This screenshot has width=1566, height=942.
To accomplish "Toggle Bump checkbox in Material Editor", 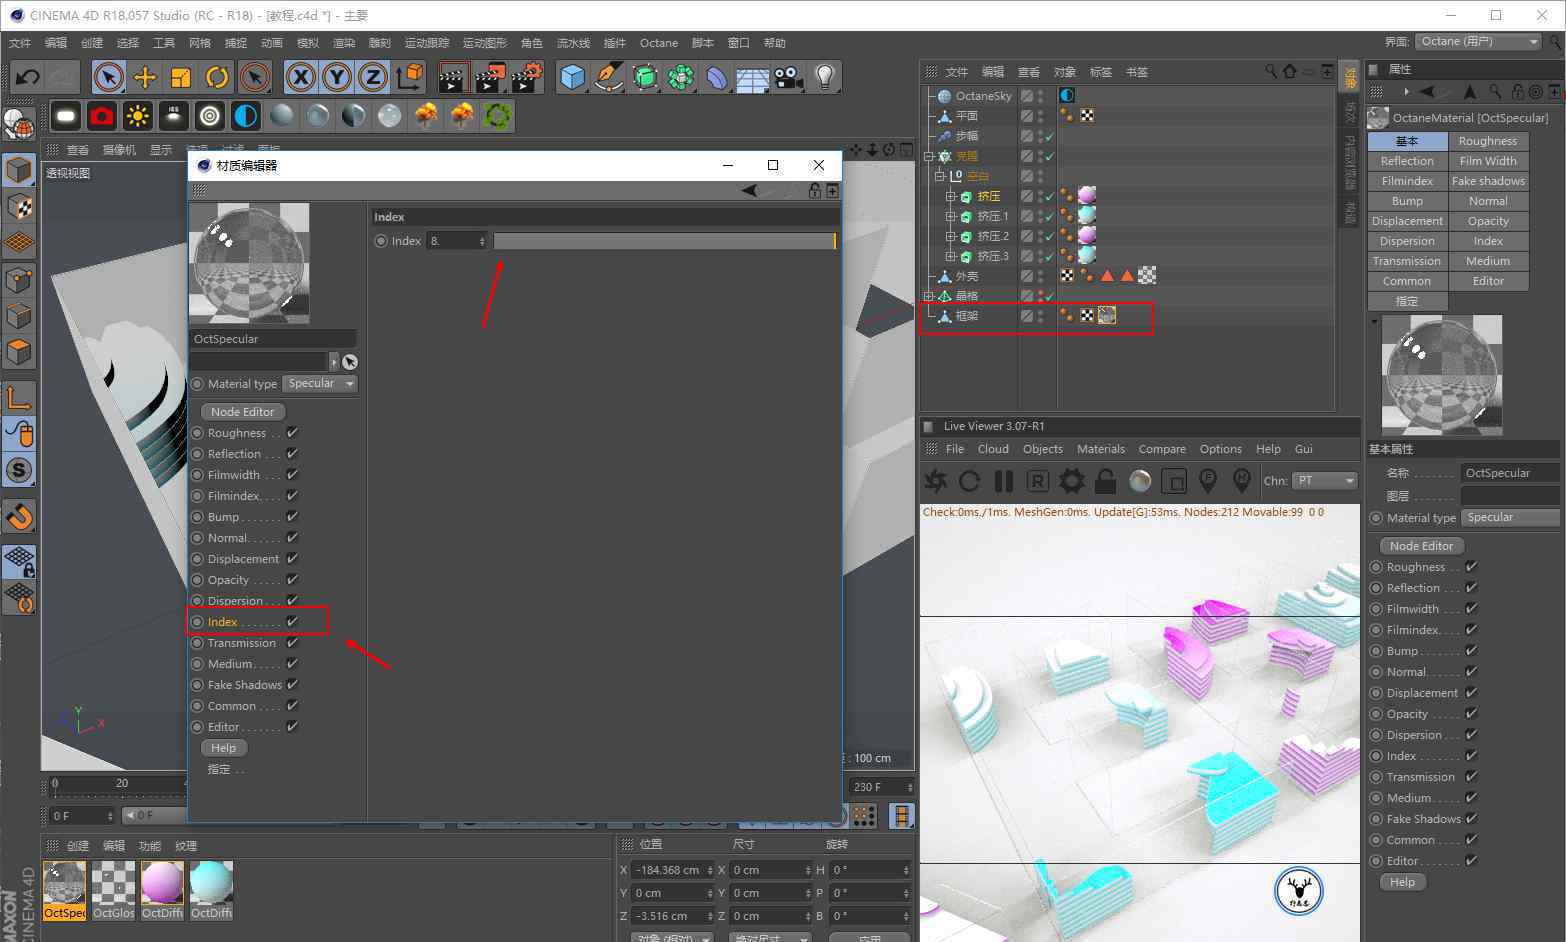I will point(292,517).
